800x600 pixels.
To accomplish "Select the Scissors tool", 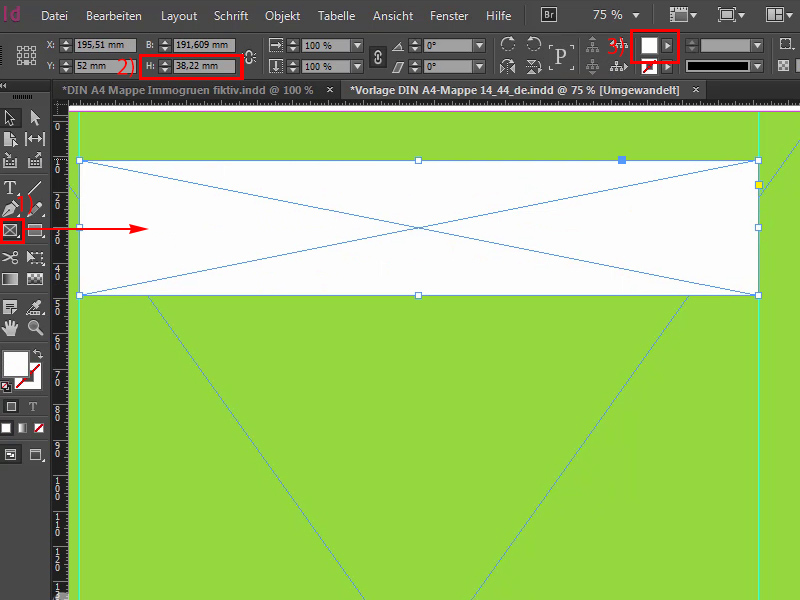I will pyautogui.click(x=11, y=257).
